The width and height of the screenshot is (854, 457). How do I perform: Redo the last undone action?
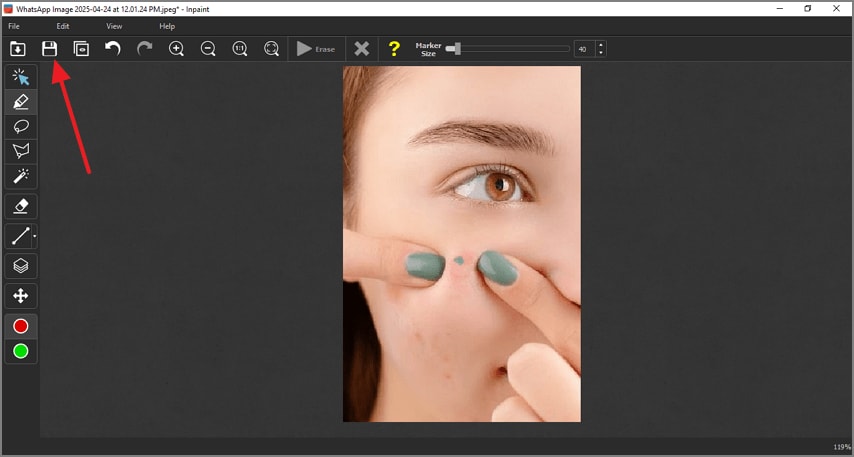click(144, 49)
